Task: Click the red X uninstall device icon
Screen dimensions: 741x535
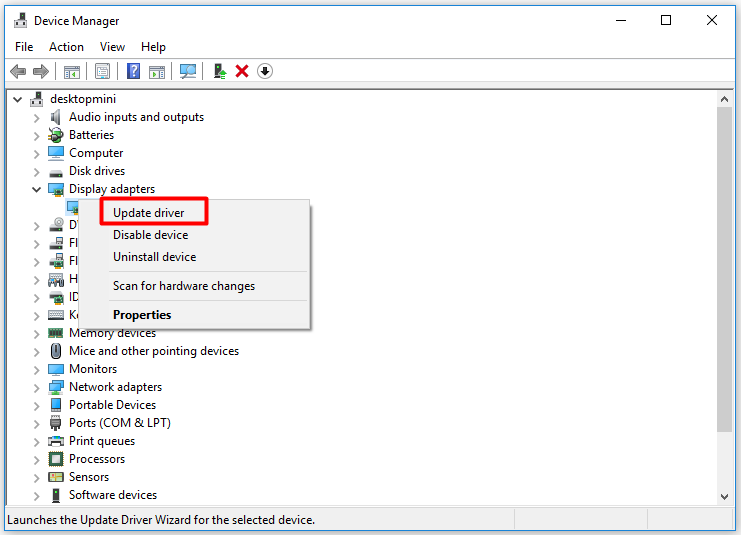Action: [242, 71]
